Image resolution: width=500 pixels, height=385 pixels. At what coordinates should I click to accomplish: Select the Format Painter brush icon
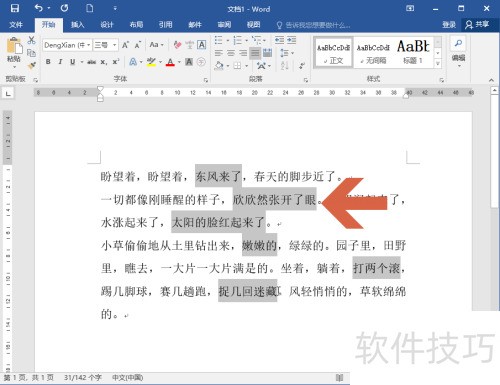(x=32, y=65)
